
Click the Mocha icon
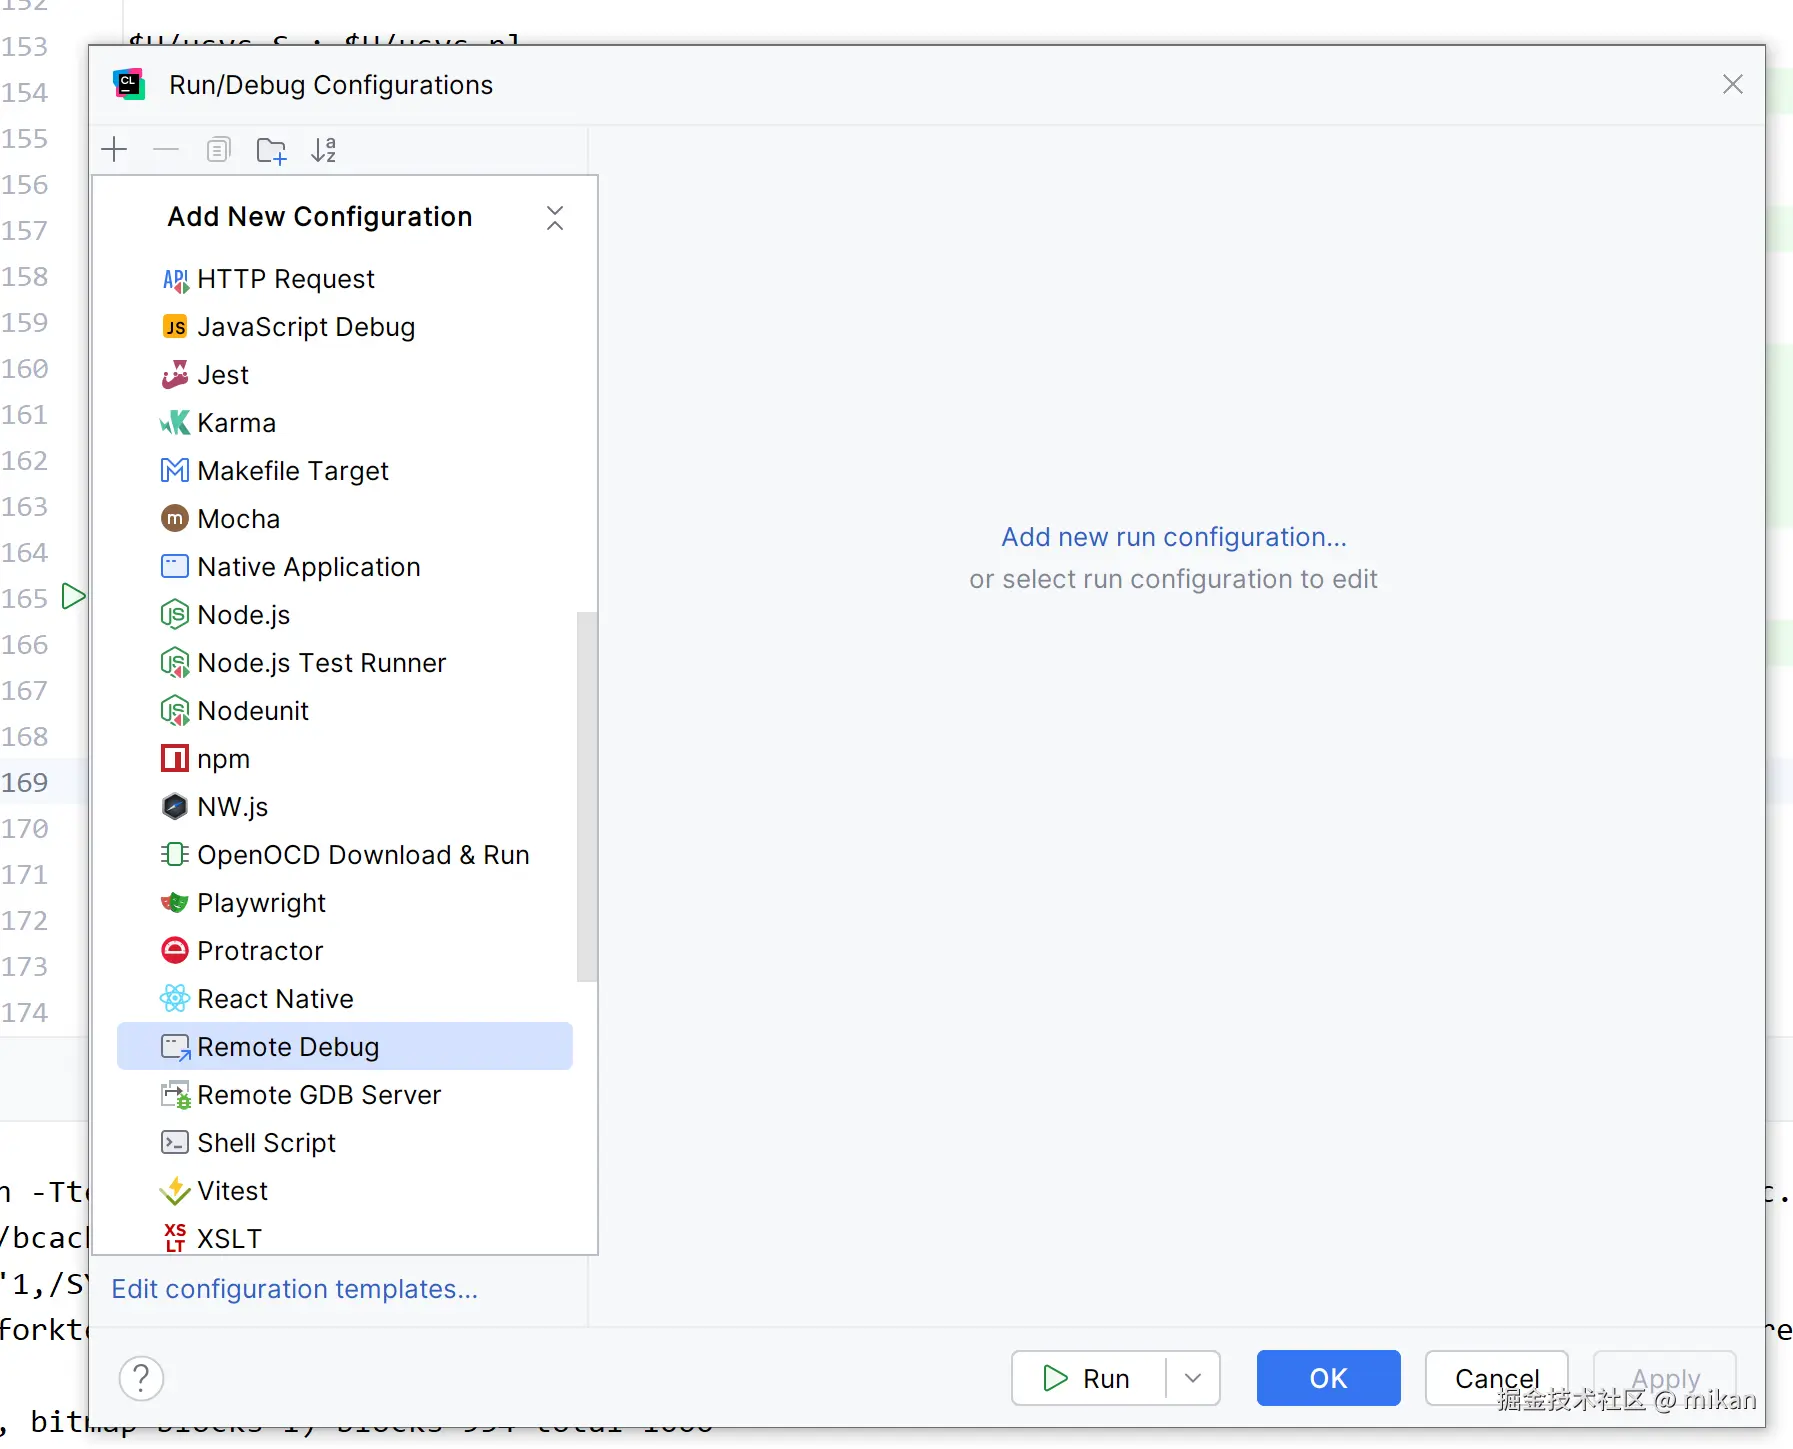point(175,519)
